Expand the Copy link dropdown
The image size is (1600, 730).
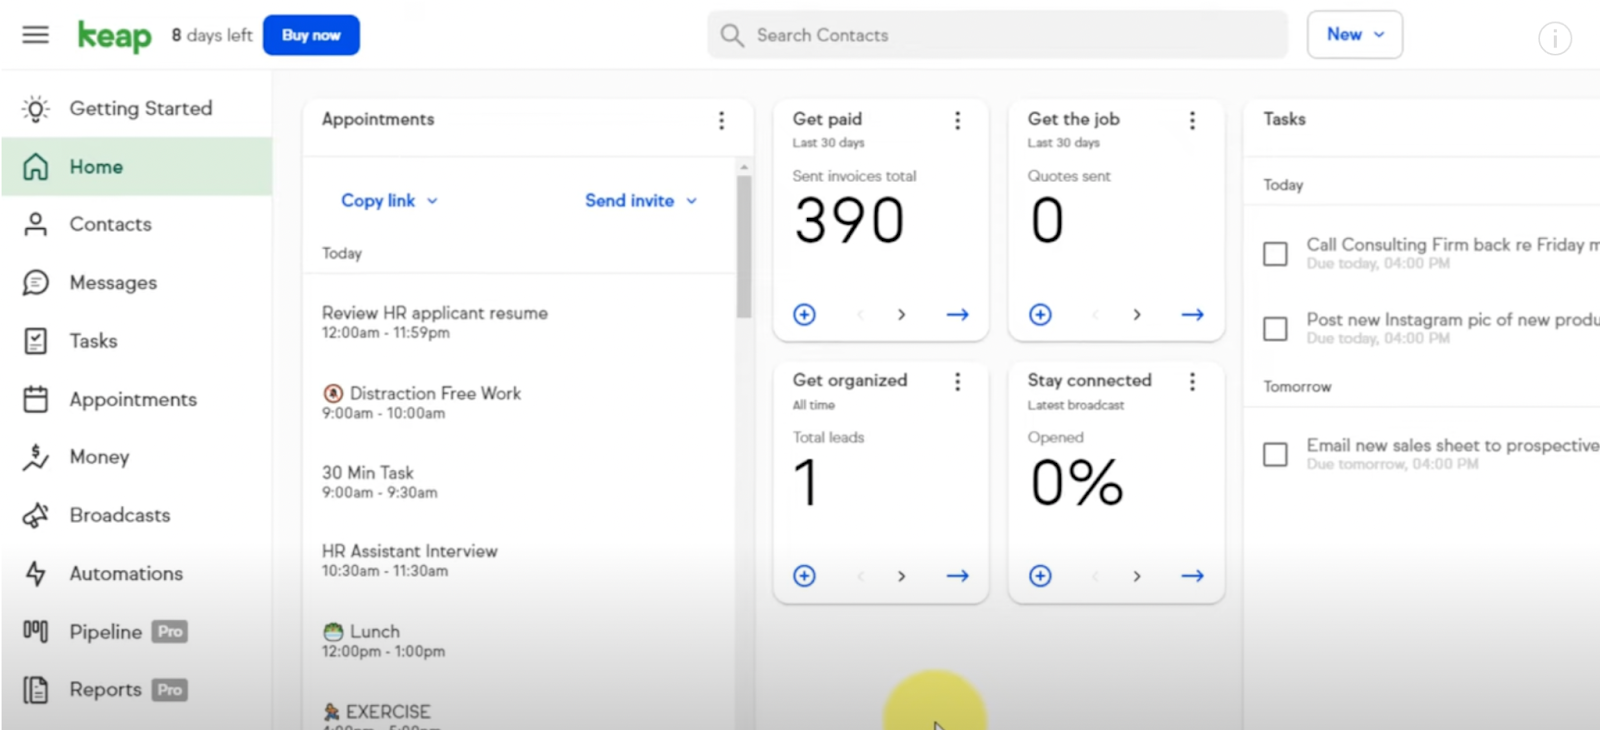(x=390, y=201)
